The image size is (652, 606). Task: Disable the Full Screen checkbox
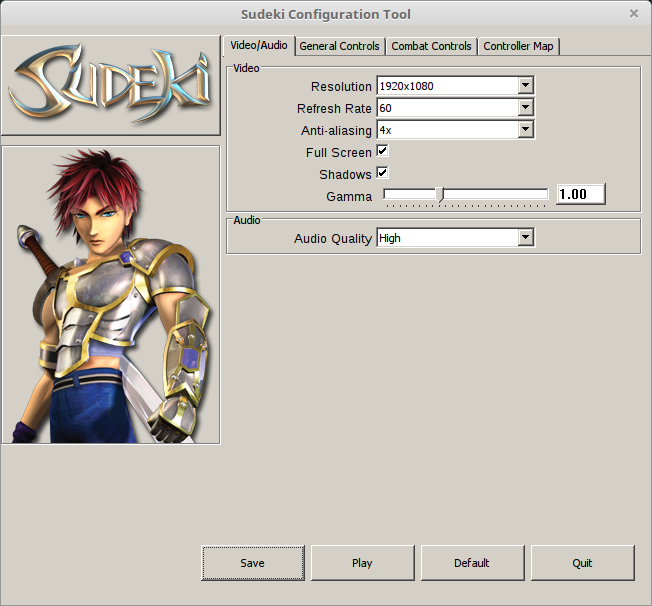383,151
